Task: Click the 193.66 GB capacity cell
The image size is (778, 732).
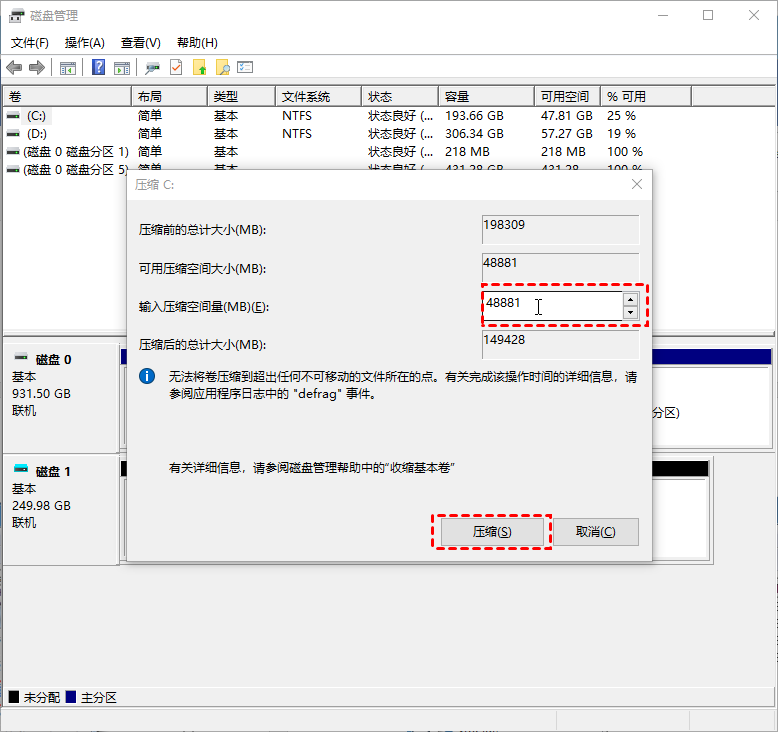Action: pos(474,116)
